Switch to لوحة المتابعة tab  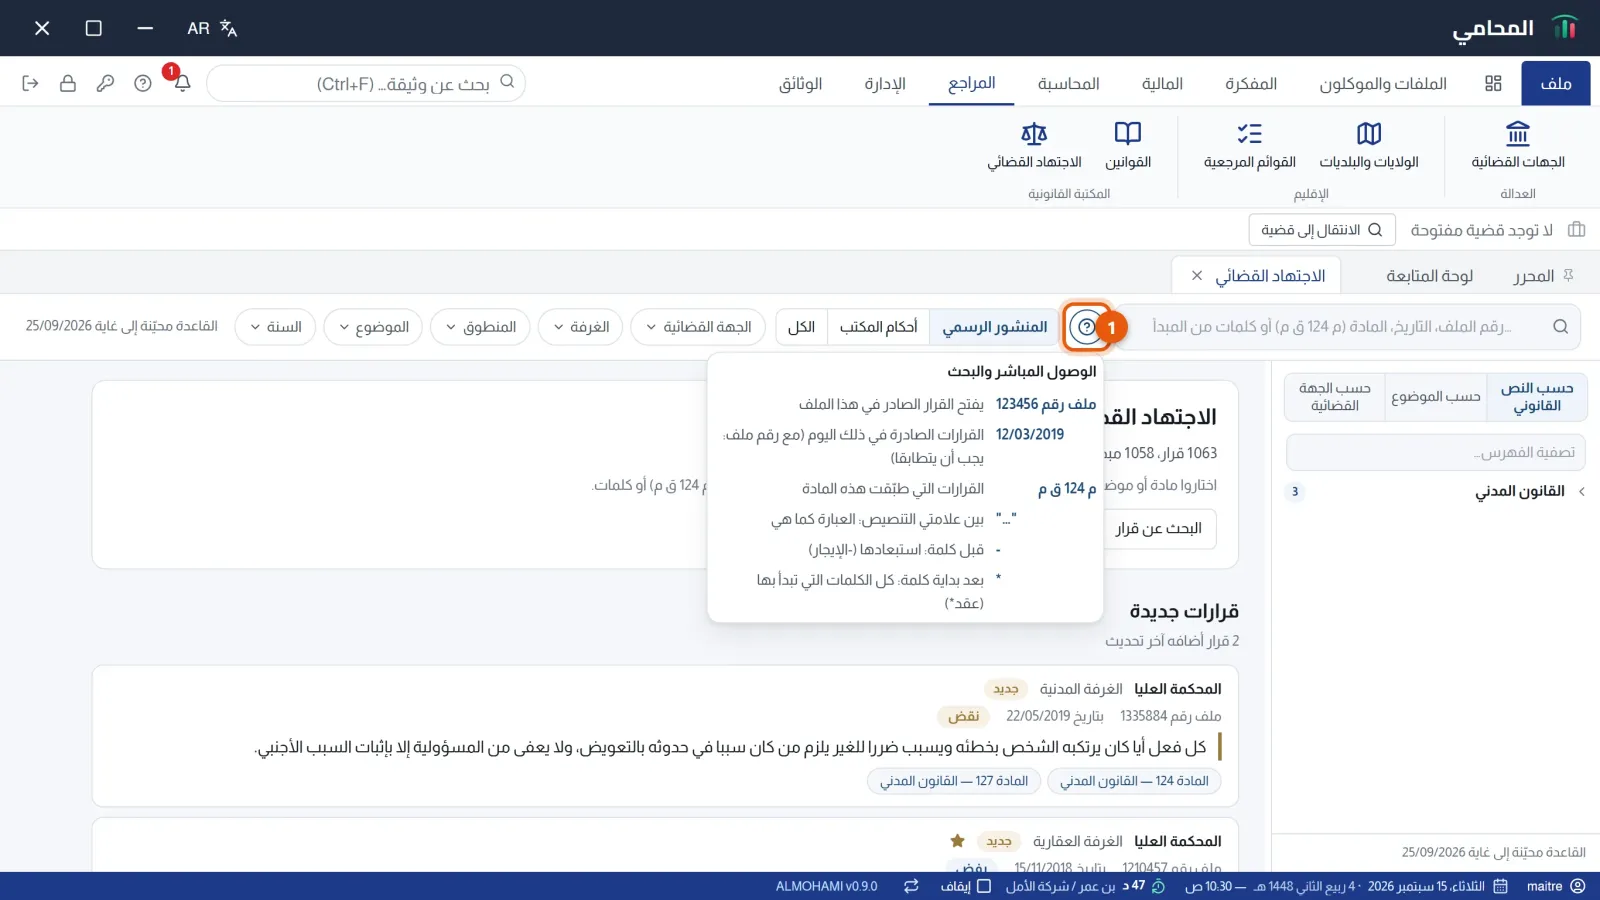[1429, 275]
